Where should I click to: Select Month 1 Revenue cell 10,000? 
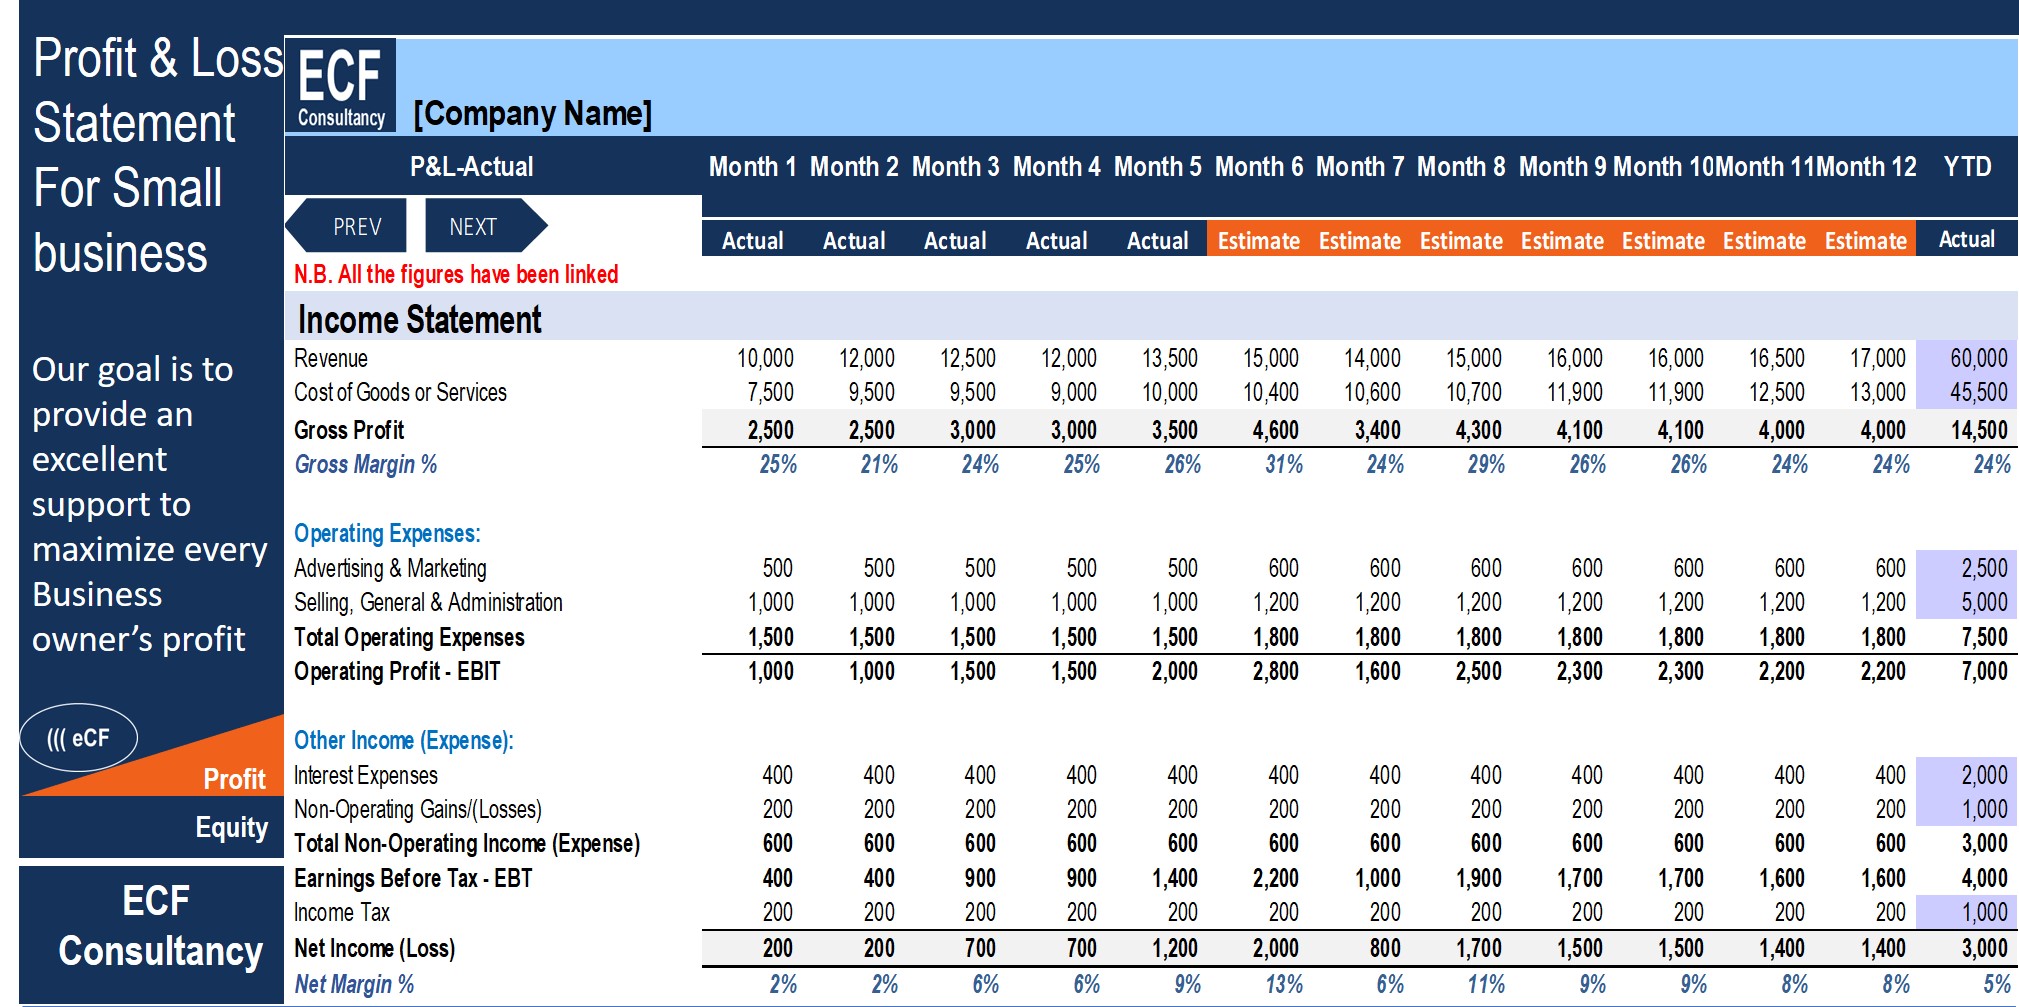point(765,359)
